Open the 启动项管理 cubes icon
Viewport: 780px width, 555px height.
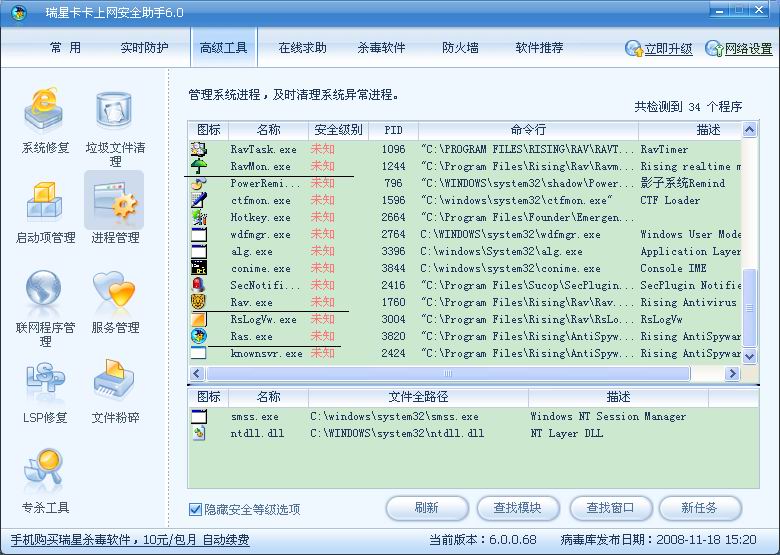tap(45, 200)
